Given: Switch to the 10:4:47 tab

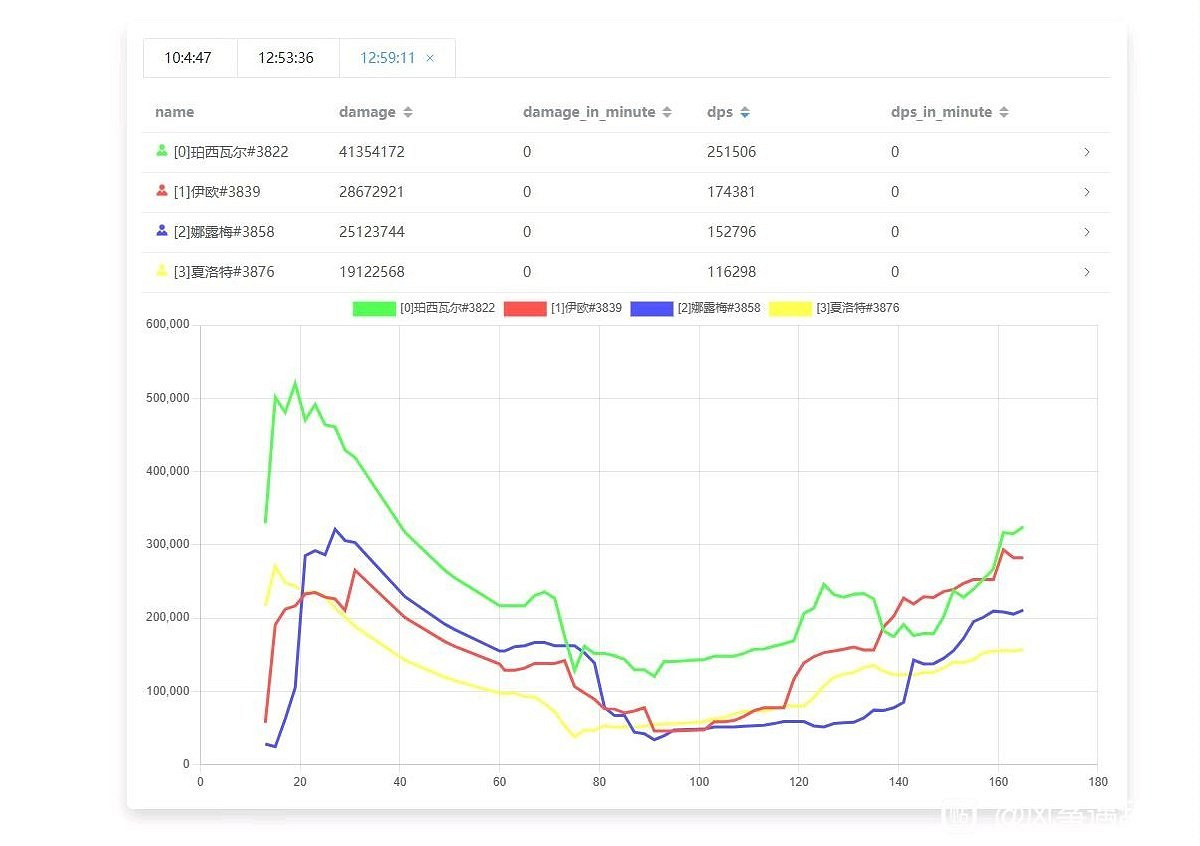Looking at the screenshot, I should point(188,58).
